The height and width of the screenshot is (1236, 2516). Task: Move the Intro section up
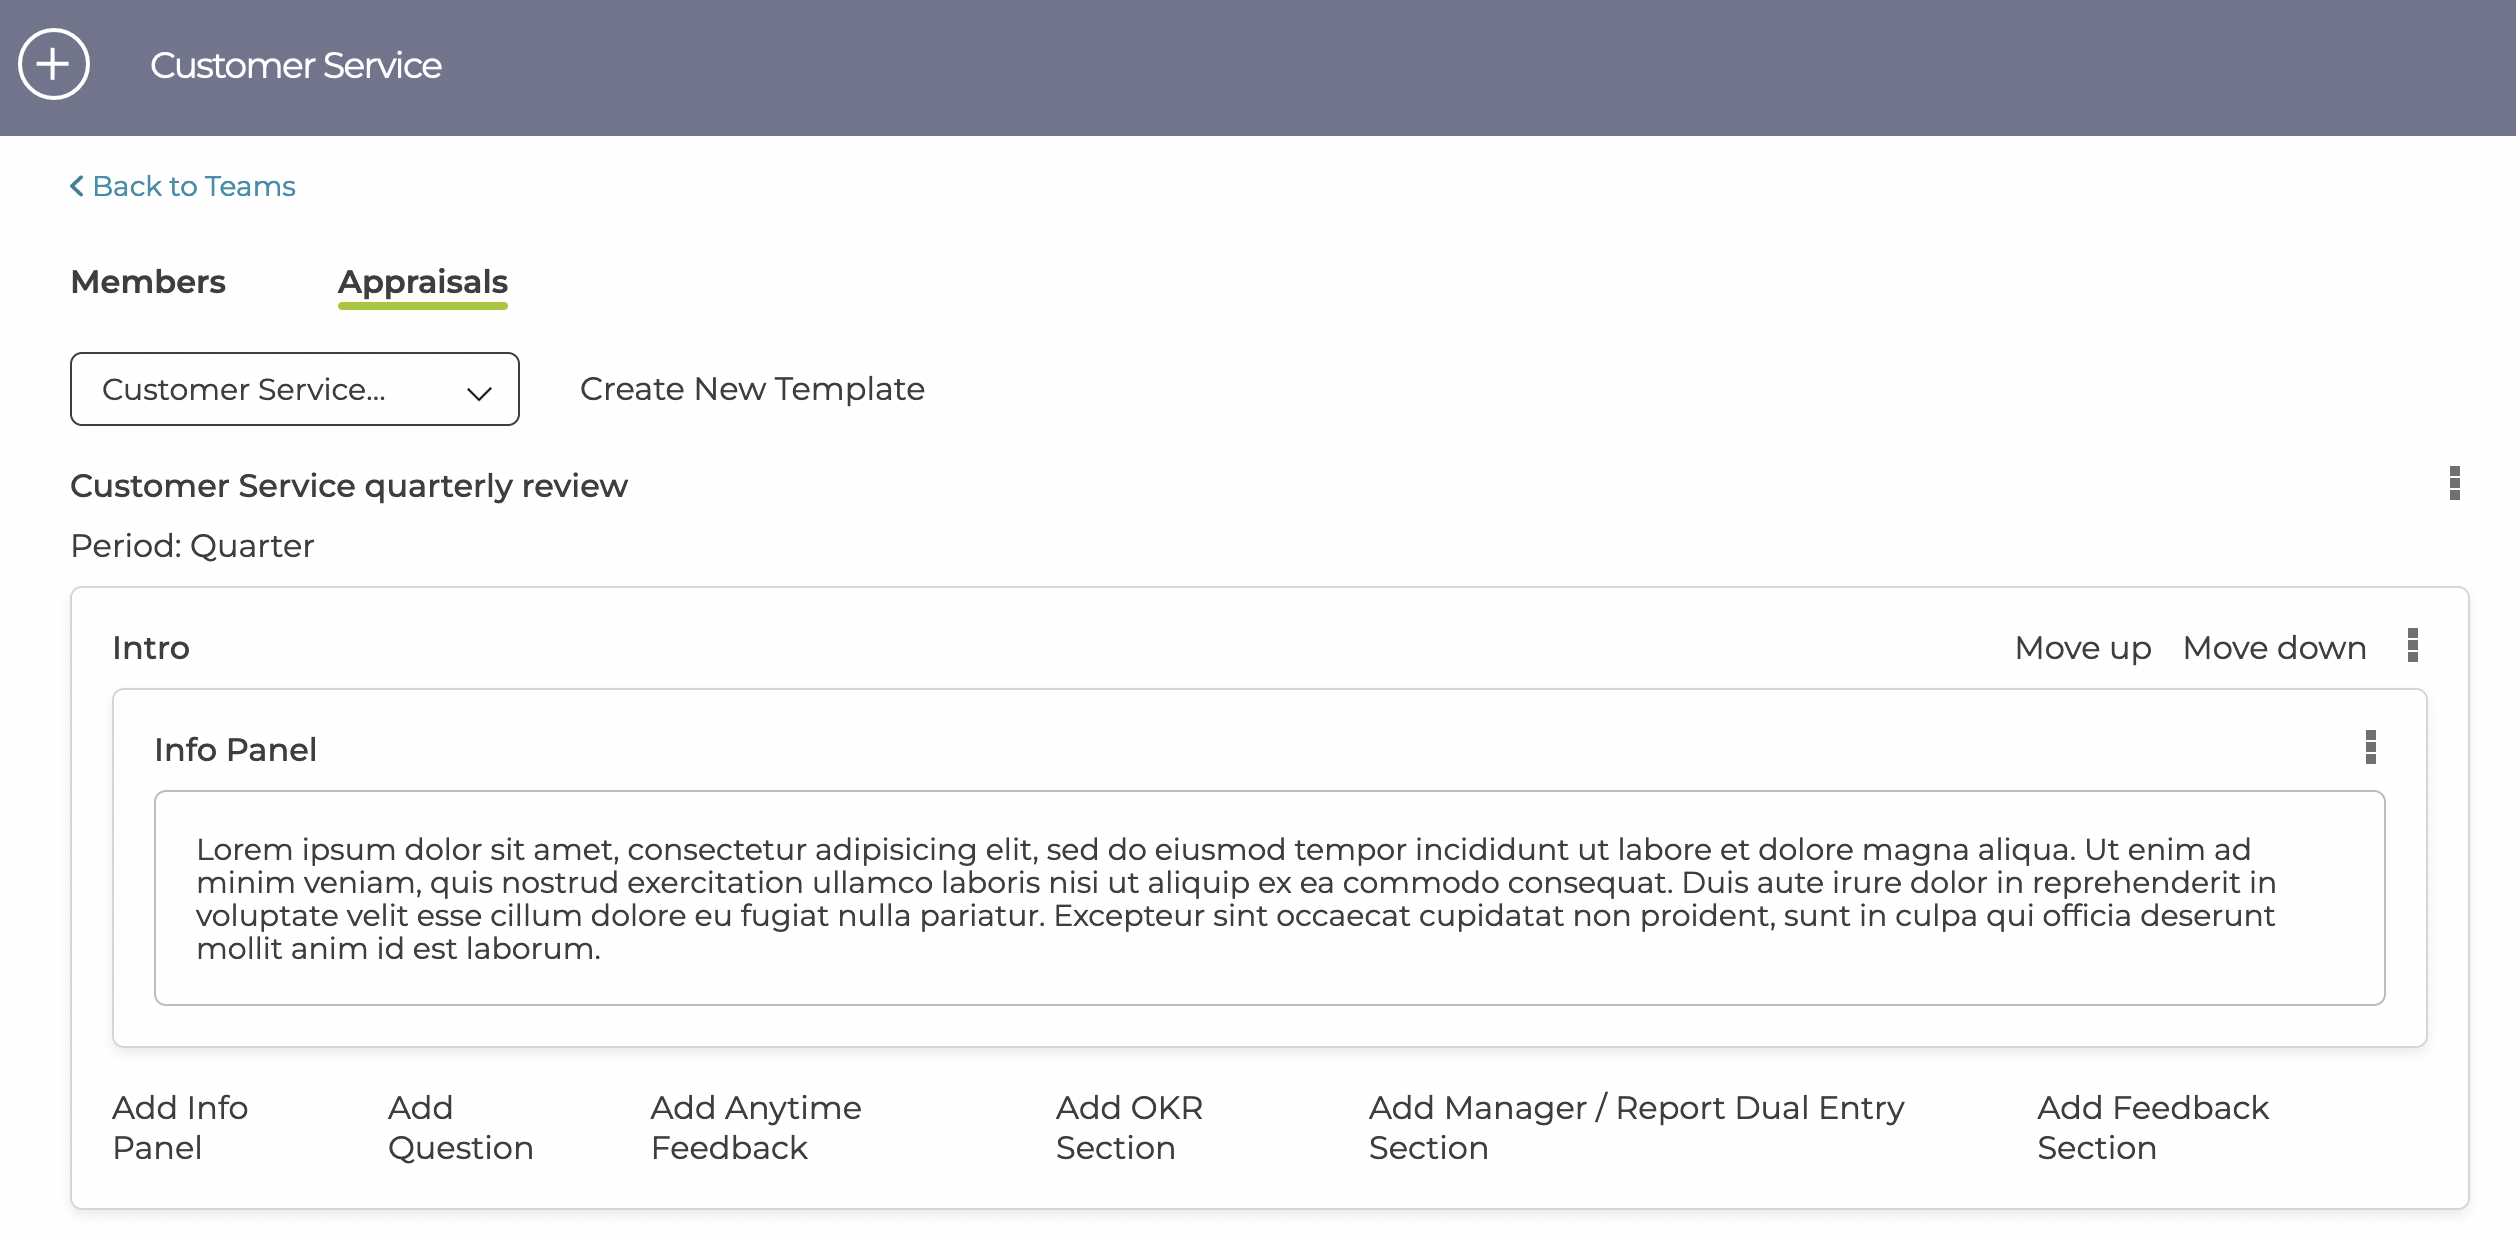pos(2083,648)
